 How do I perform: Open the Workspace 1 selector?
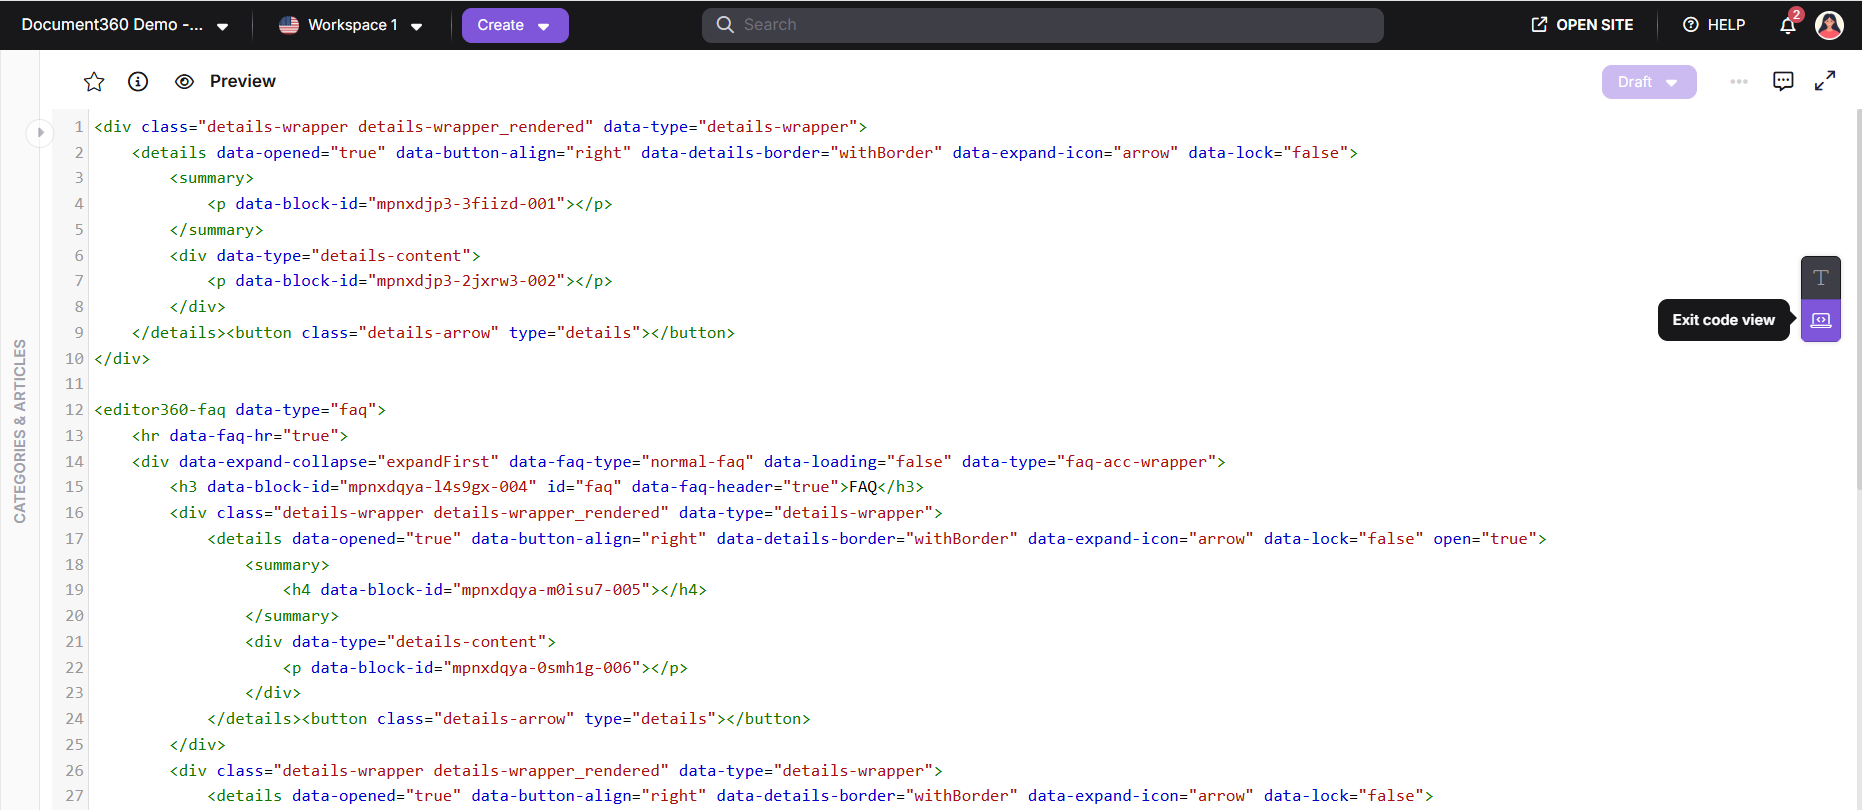351,25
